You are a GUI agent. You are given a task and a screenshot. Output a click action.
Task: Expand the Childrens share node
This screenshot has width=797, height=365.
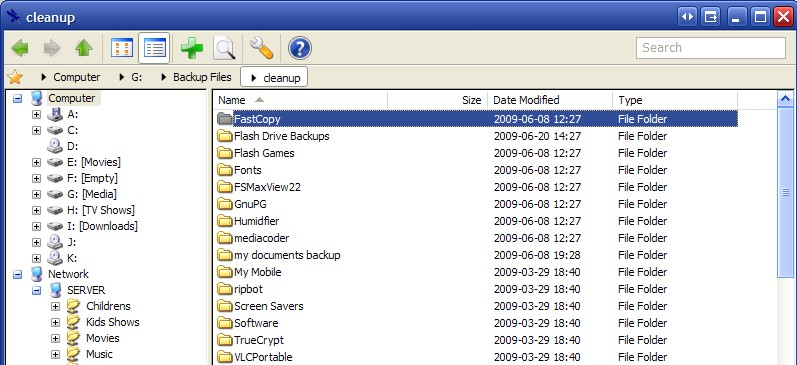[x=55, y=306]
